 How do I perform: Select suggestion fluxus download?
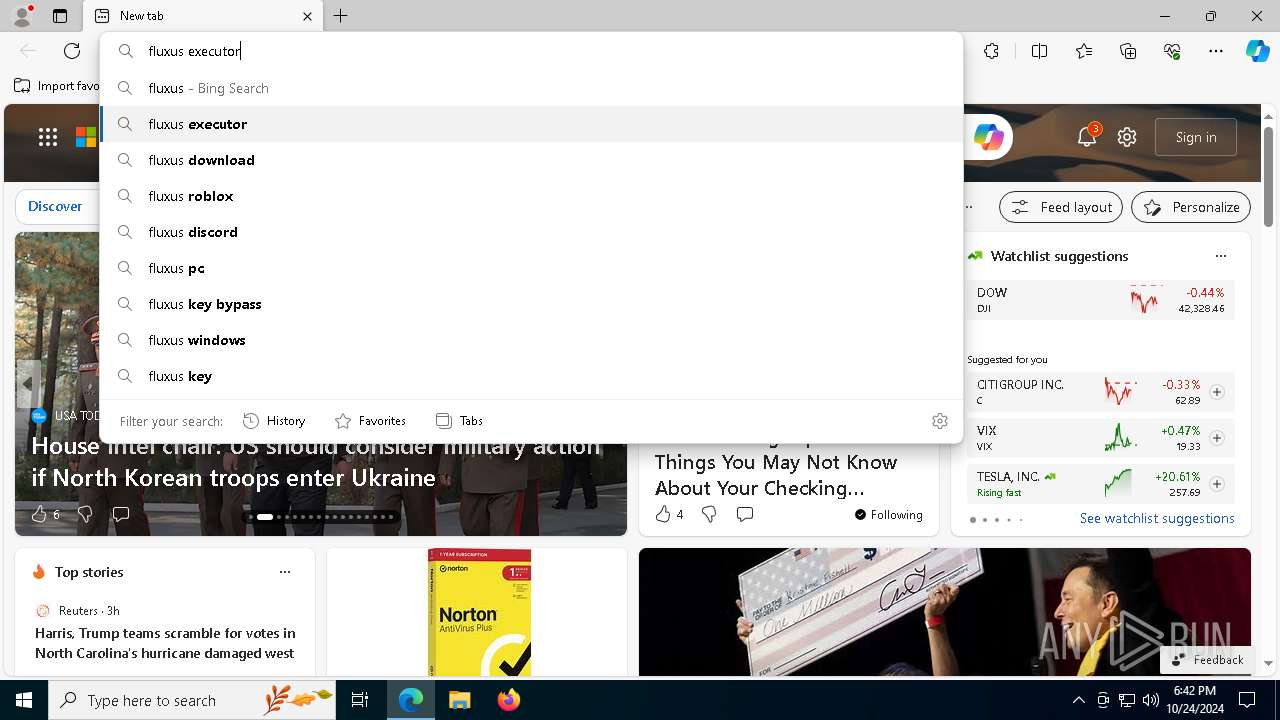pyautogui.click(x=531, y=160)
